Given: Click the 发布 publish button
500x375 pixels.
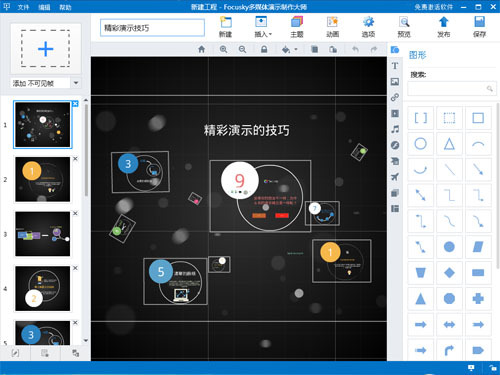Looking at the screenshot, I should click(x=443, y=27).
